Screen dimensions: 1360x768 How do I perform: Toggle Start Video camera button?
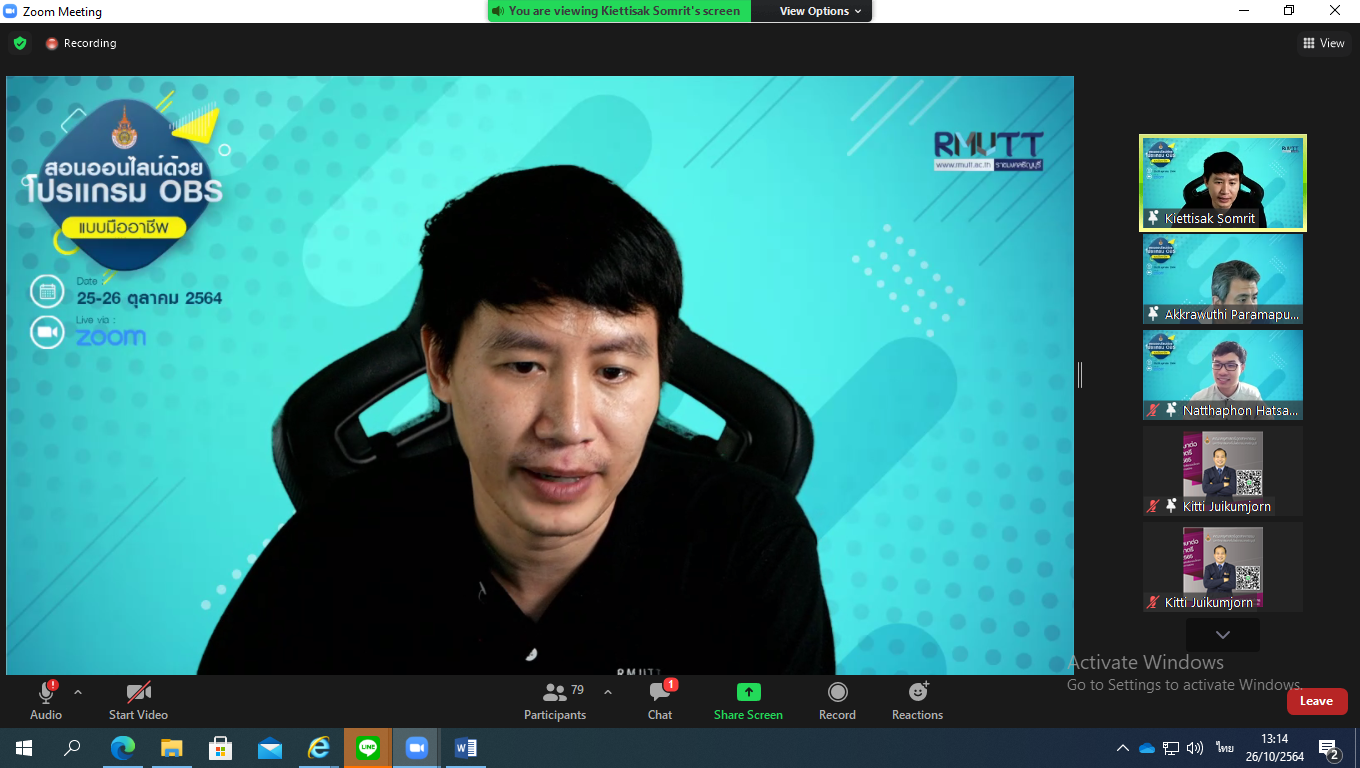pos(138,700)
